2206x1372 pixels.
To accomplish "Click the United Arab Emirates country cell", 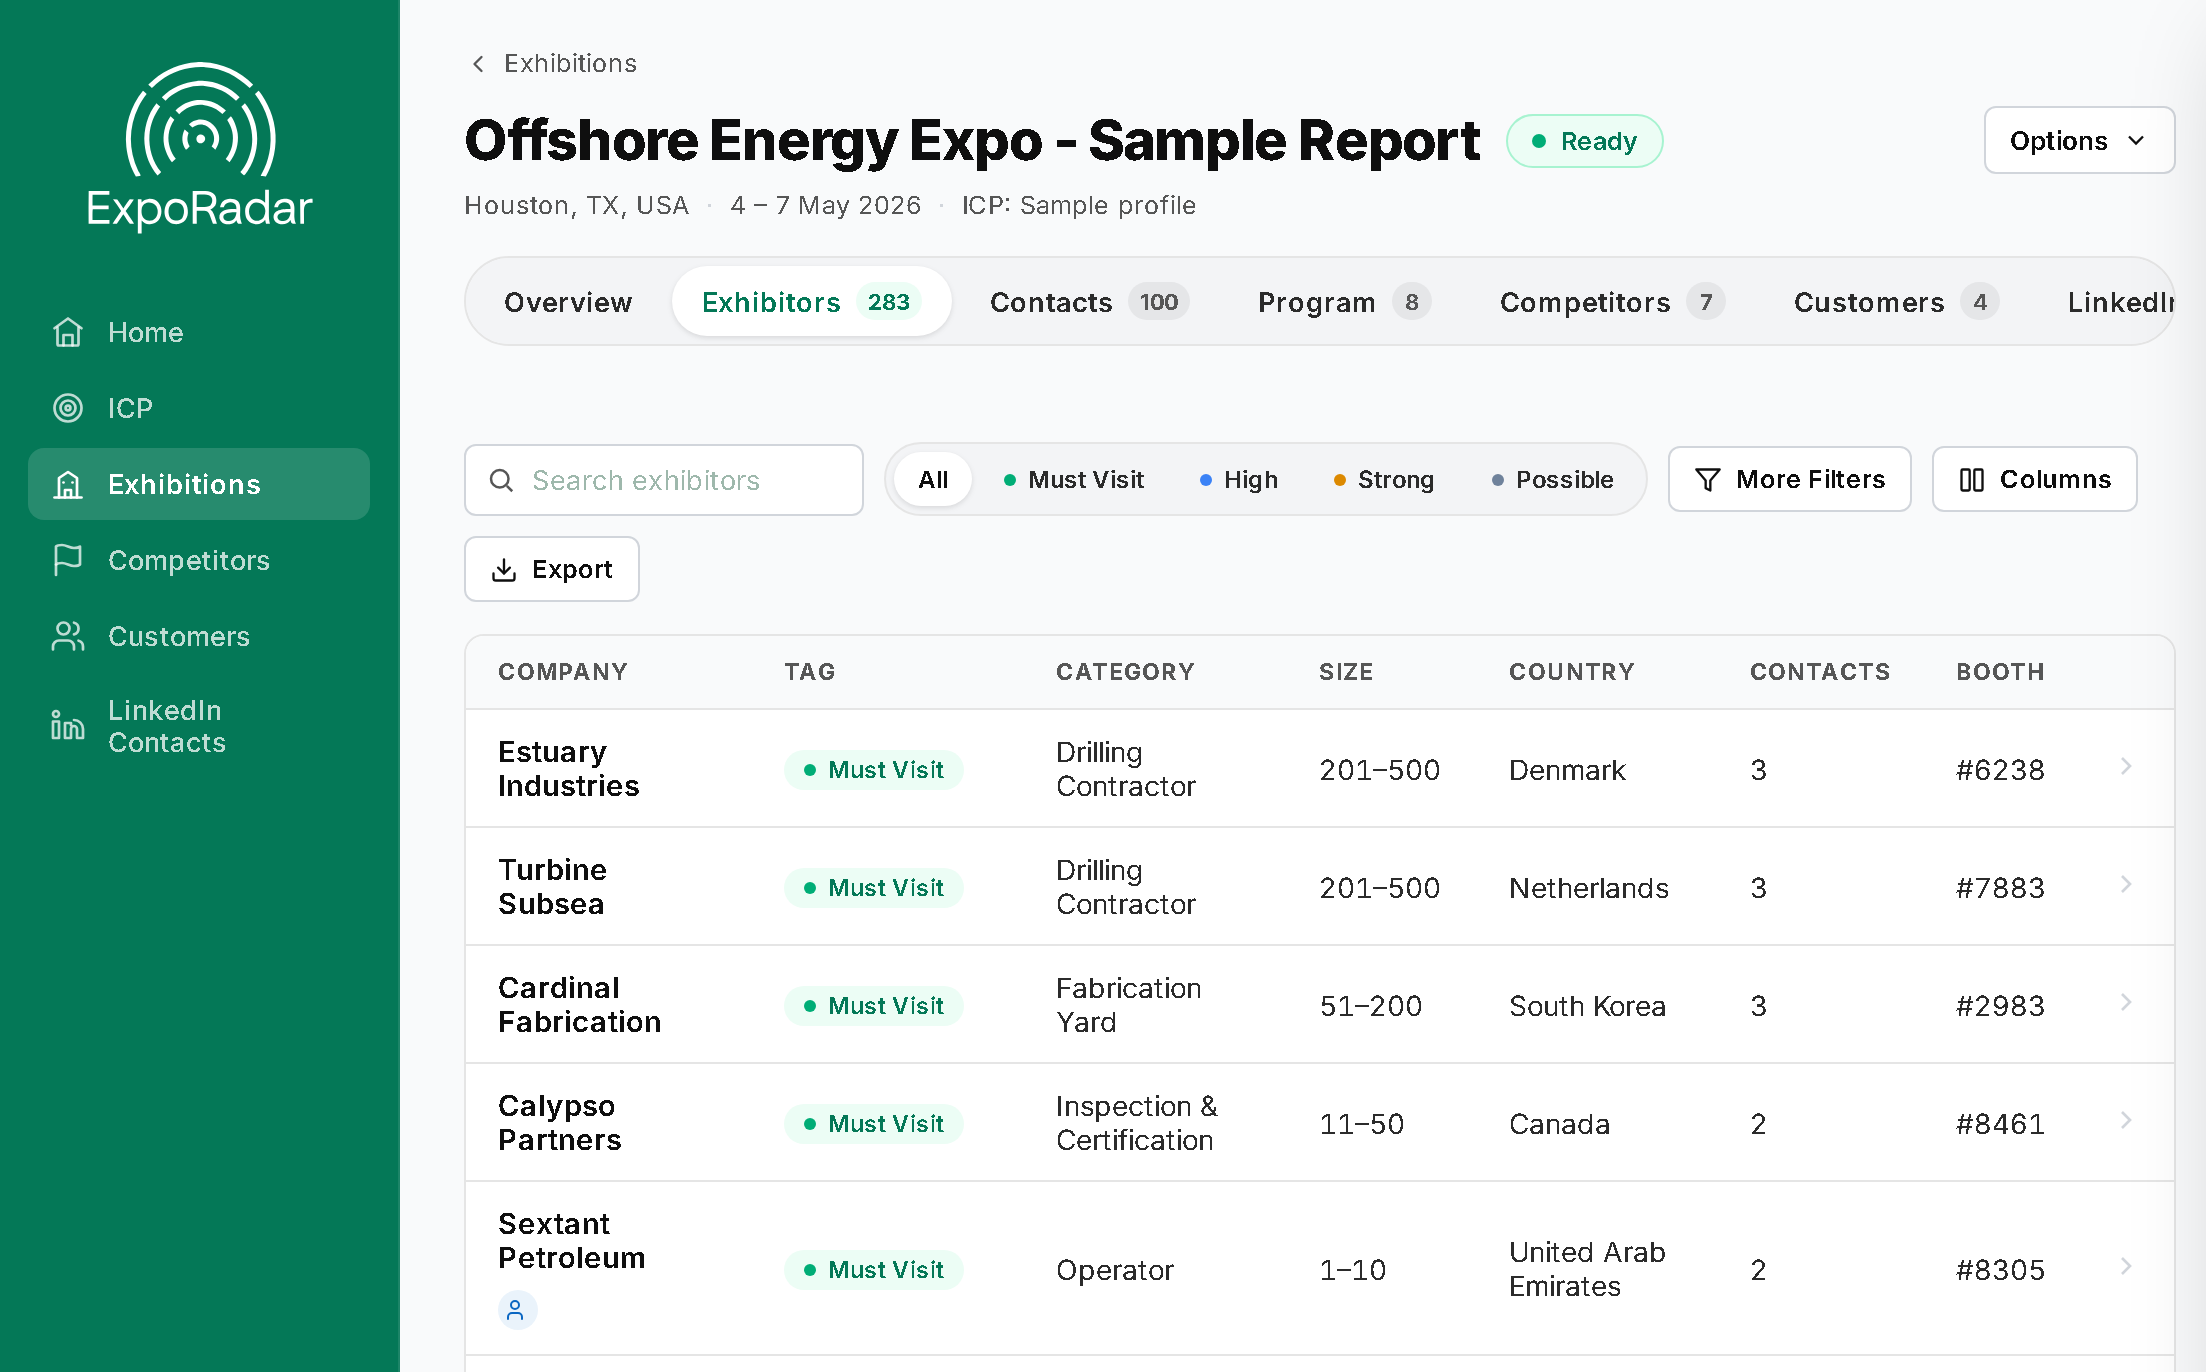I will [x=1588, y=1269].
